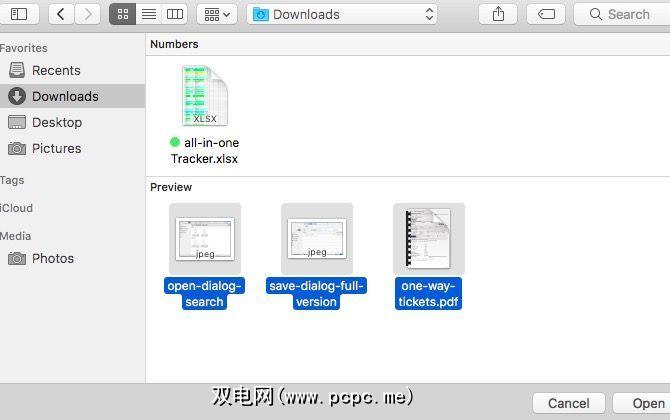This screenshot has width=670, height=420.
Task: Switch to column view
Action: pyautogui.click(x=174, y=14)
